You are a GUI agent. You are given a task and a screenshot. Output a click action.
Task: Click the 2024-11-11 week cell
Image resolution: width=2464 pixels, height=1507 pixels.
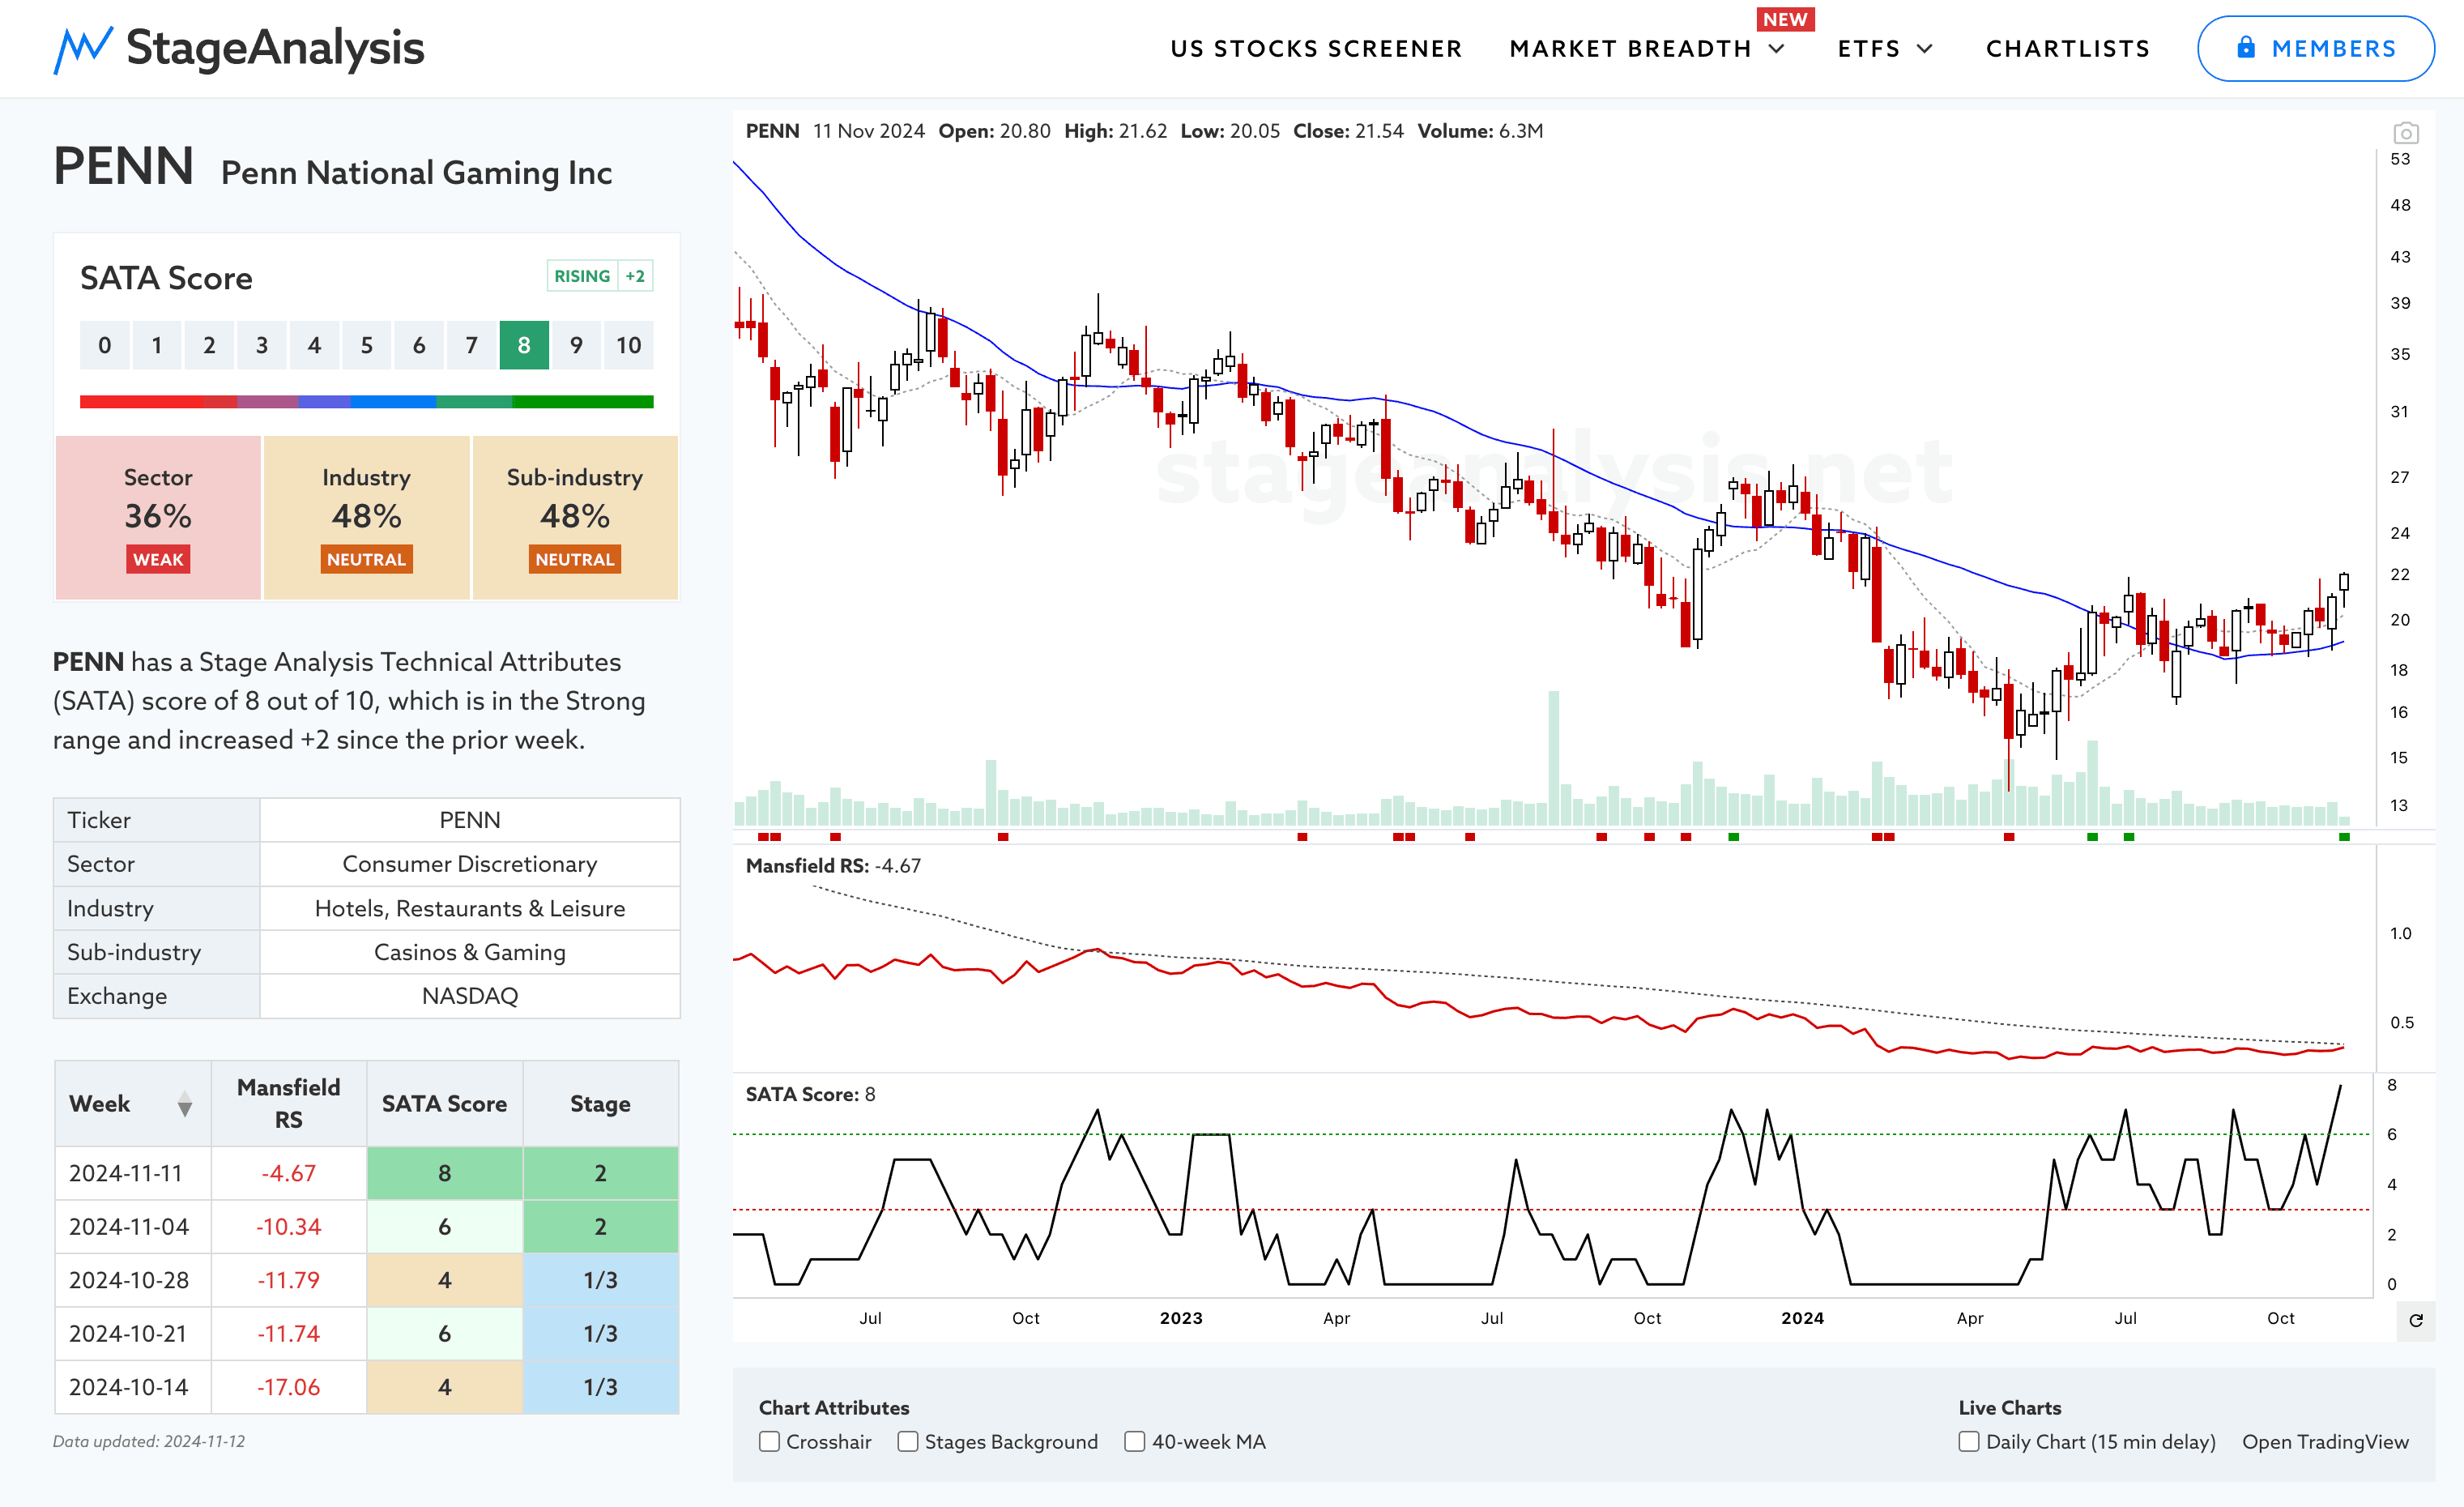tap(133, 1173)
